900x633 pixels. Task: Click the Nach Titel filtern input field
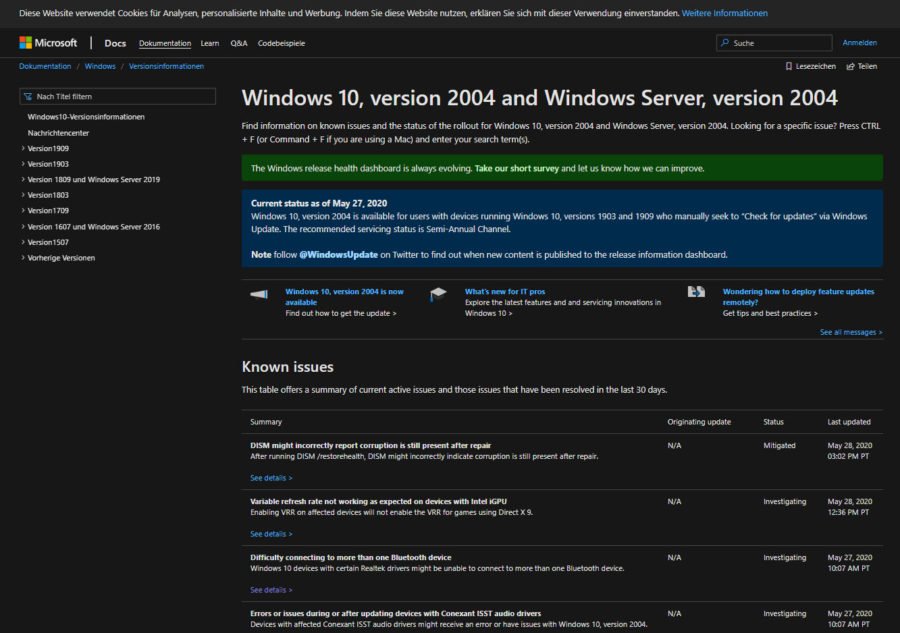[118, 94]
